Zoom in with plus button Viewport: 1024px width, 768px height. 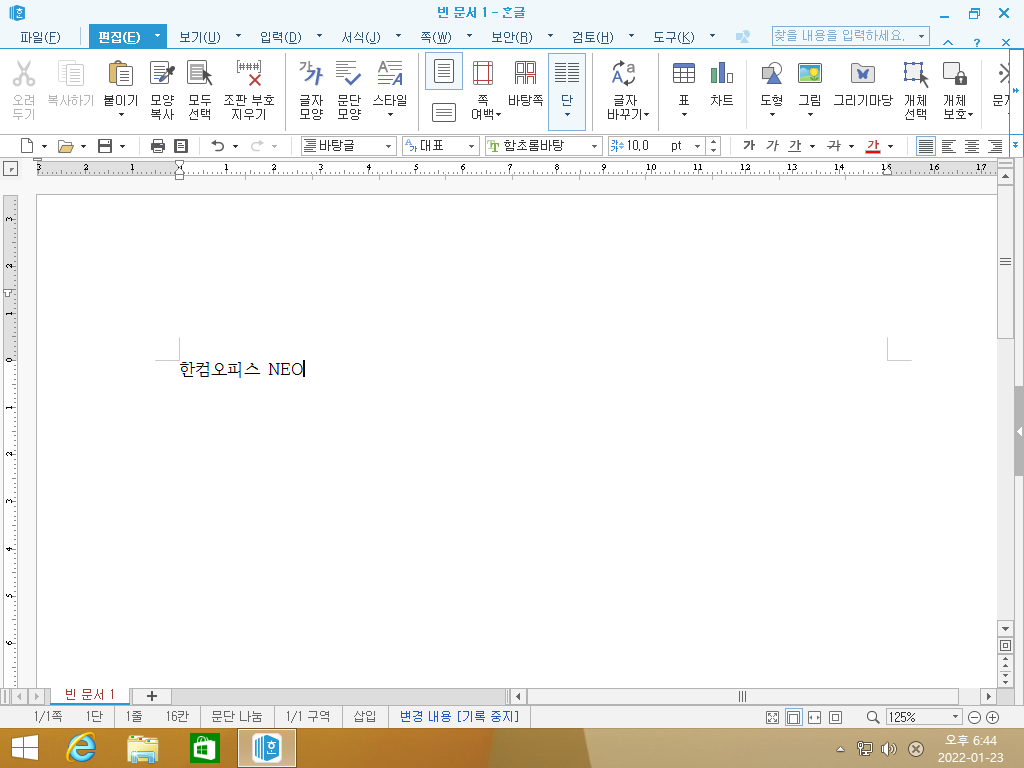click(992, 717)
